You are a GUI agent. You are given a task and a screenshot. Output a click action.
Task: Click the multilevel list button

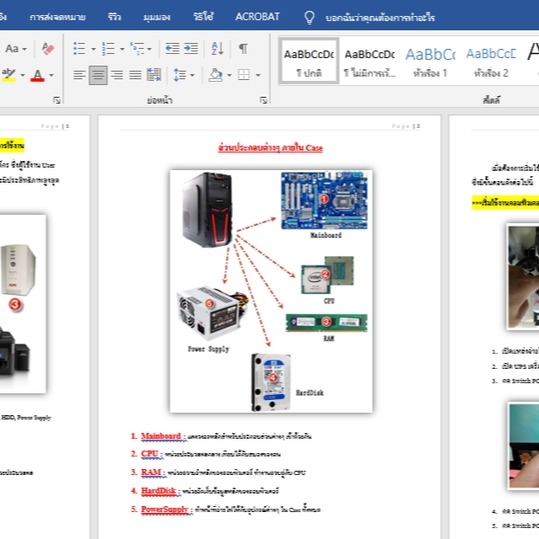tap(137, 48)
